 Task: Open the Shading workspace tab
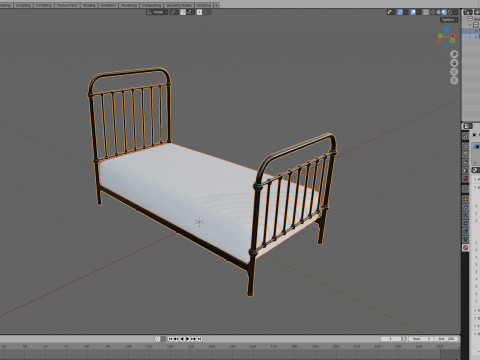(x=89, y=5)
